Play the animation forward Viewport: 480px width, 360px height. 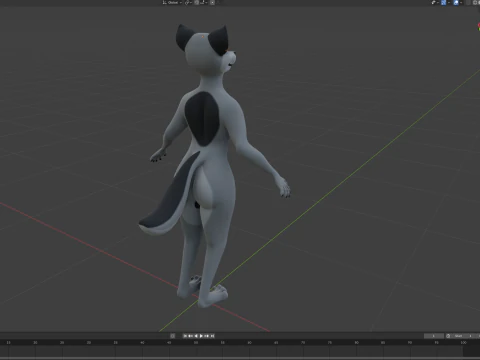(x=201, y=336)
